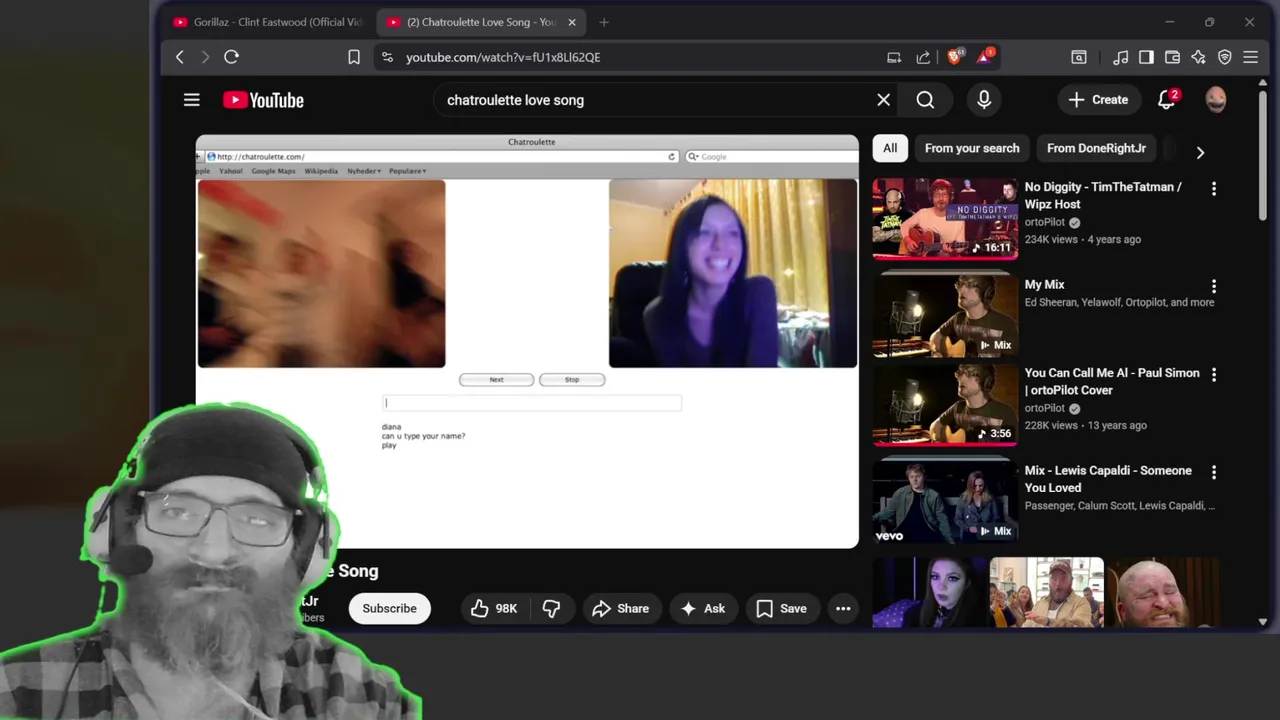Open the Brave VPN shield icon
Screen dimensions: 1280x720
(x=1224, y=57)
